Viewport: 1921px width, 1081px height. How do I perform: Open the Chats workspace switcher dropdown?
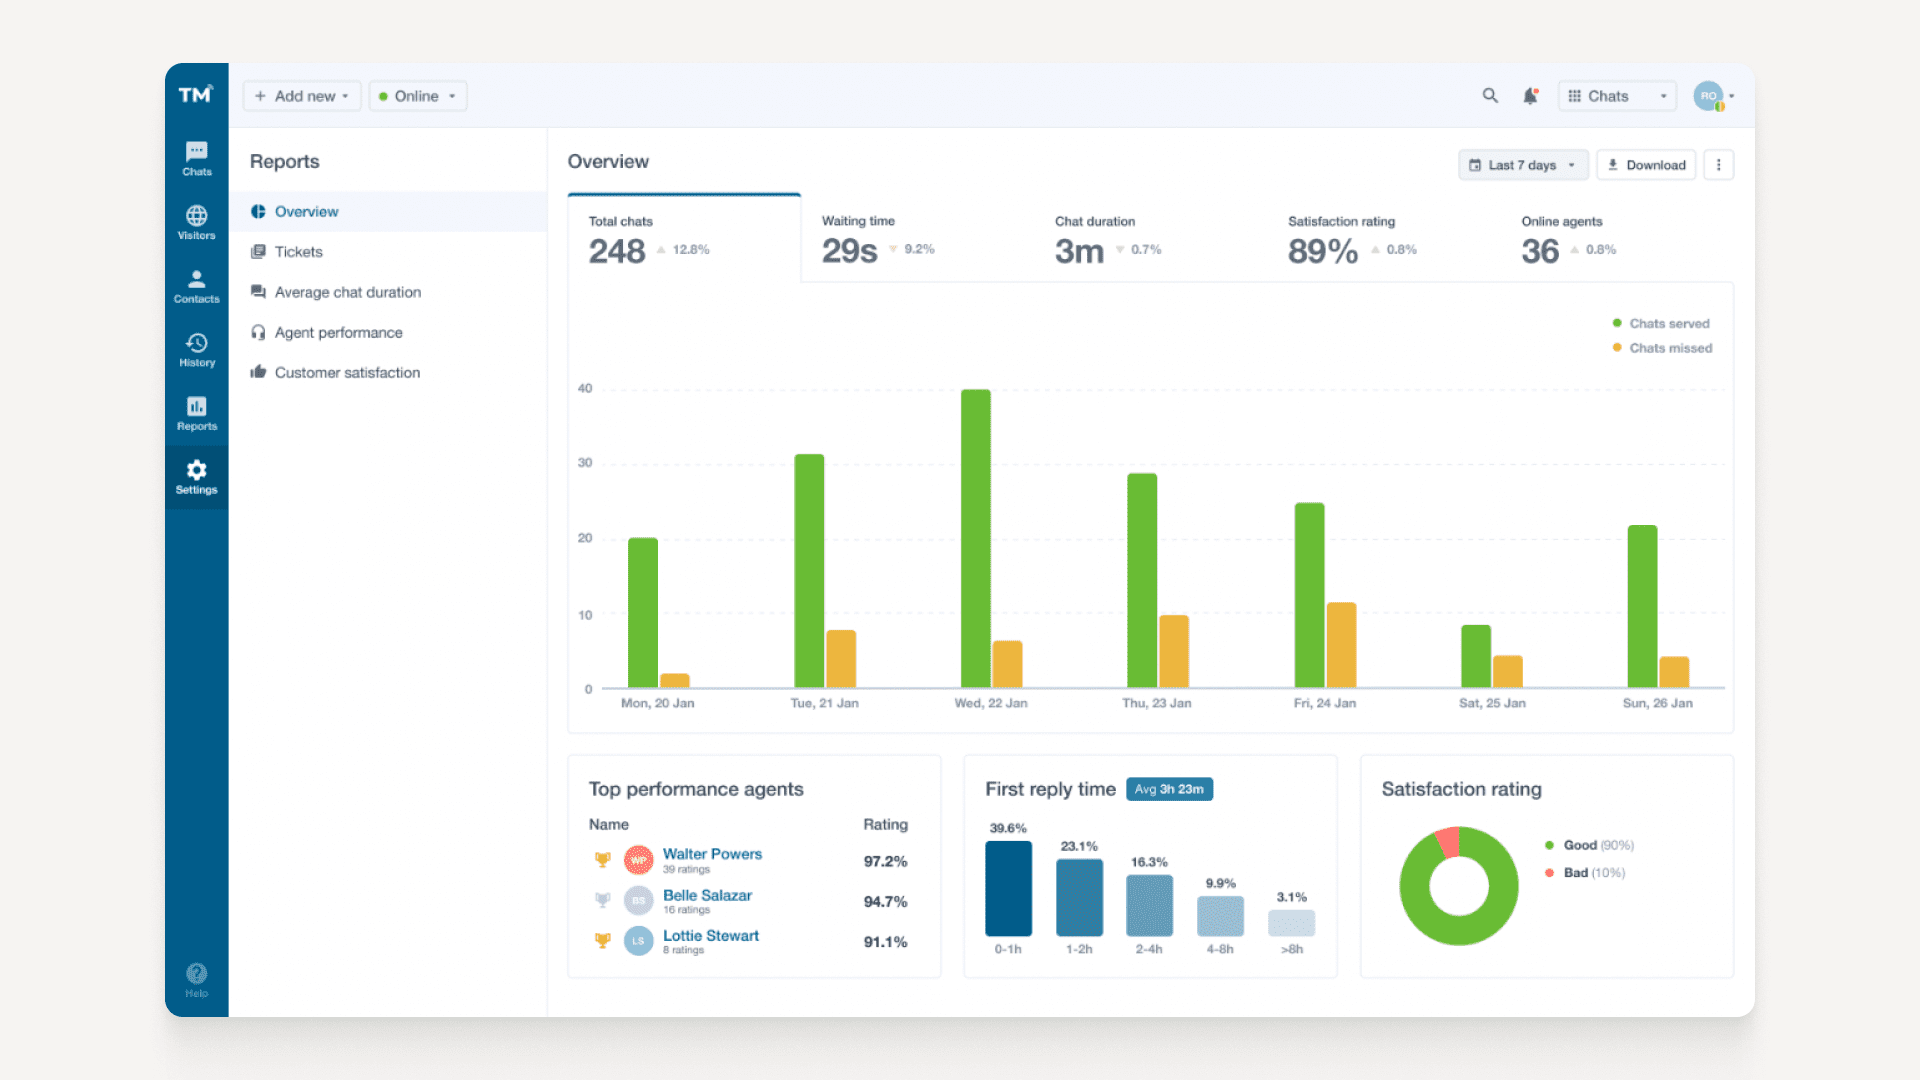tap(1616, 95)
